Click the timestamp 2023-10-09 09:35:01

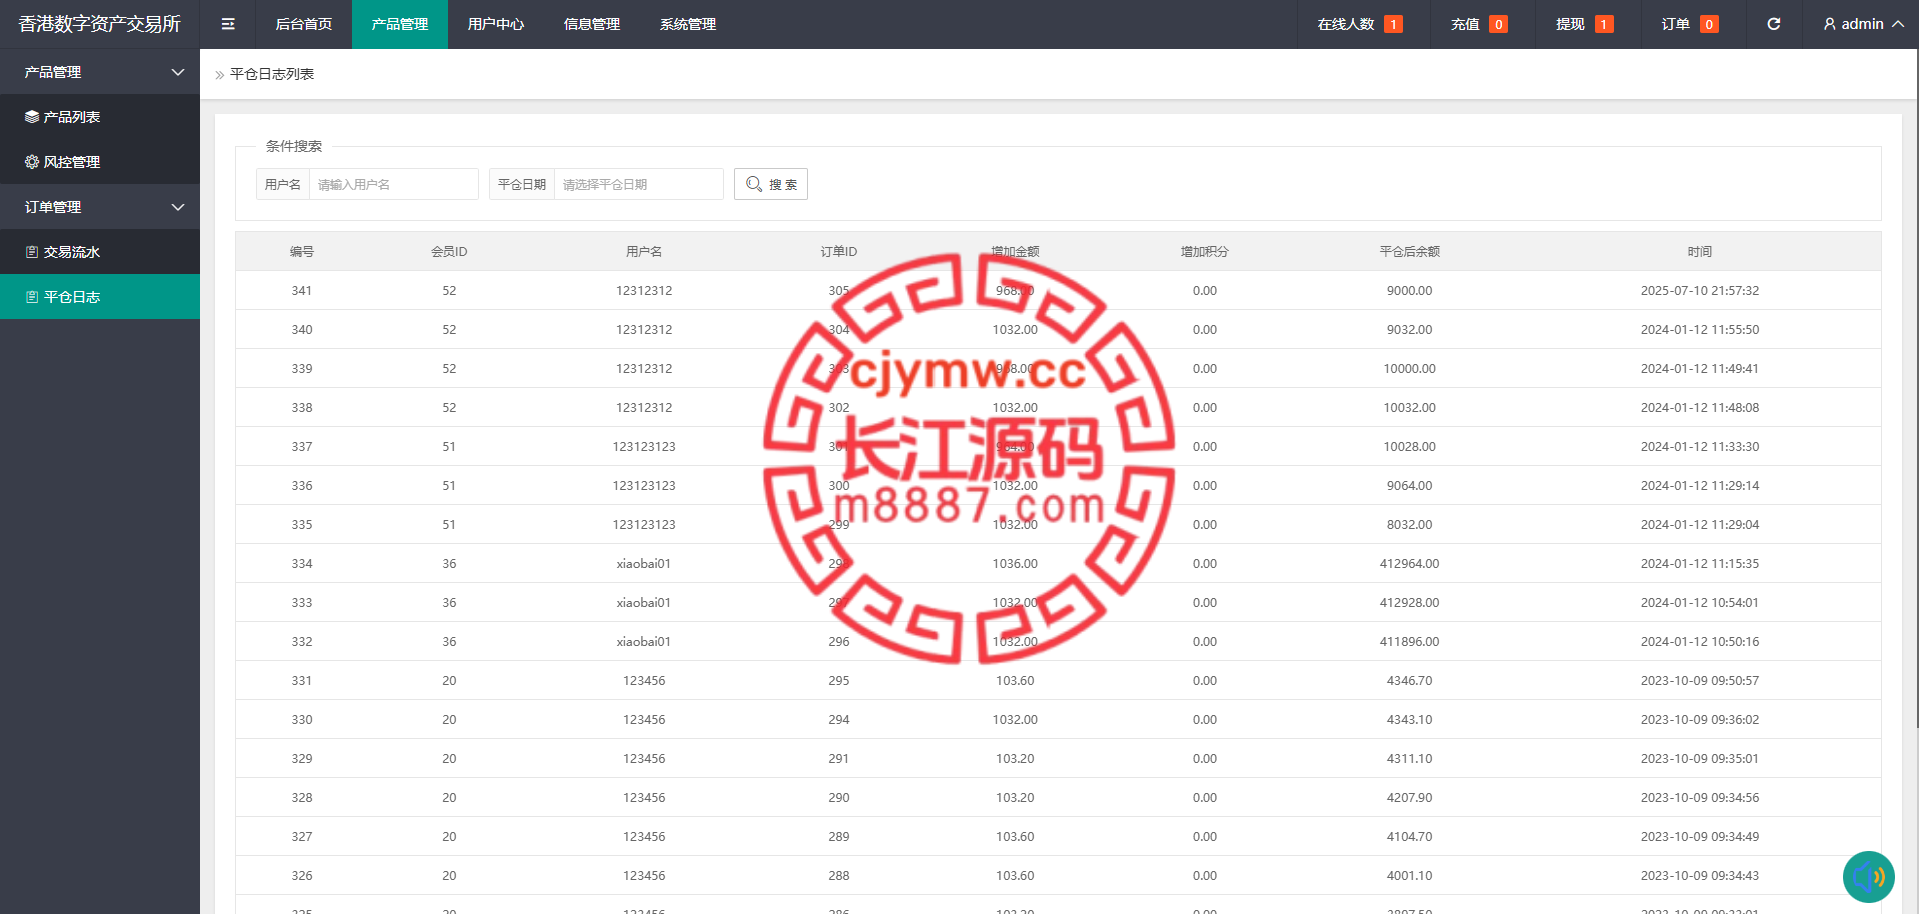[x=1700, y=759]
